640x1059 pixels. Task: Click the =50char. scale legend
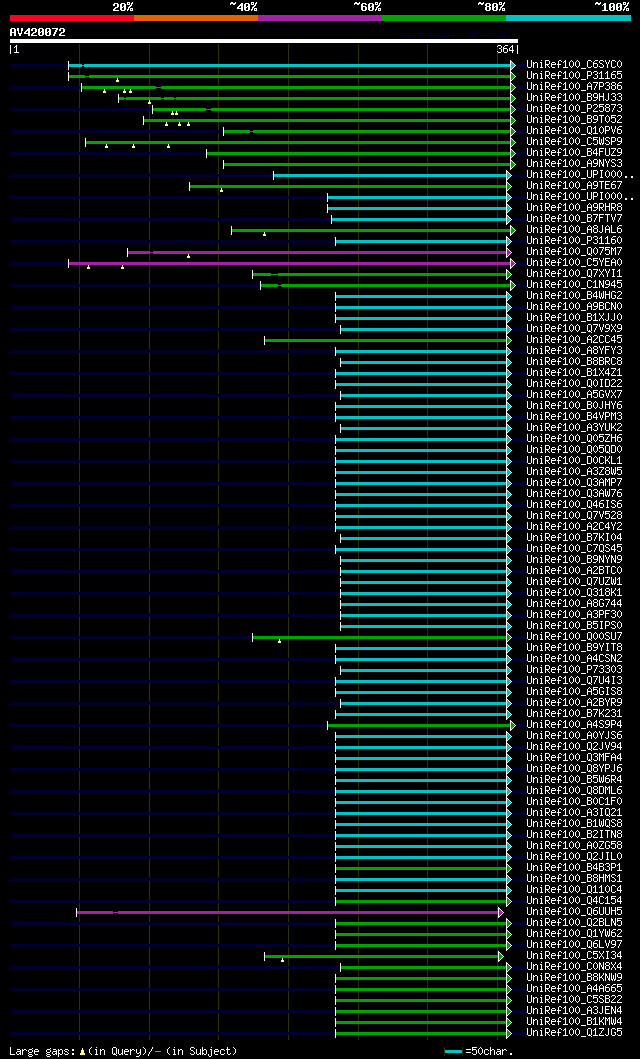click(479, 1051)
